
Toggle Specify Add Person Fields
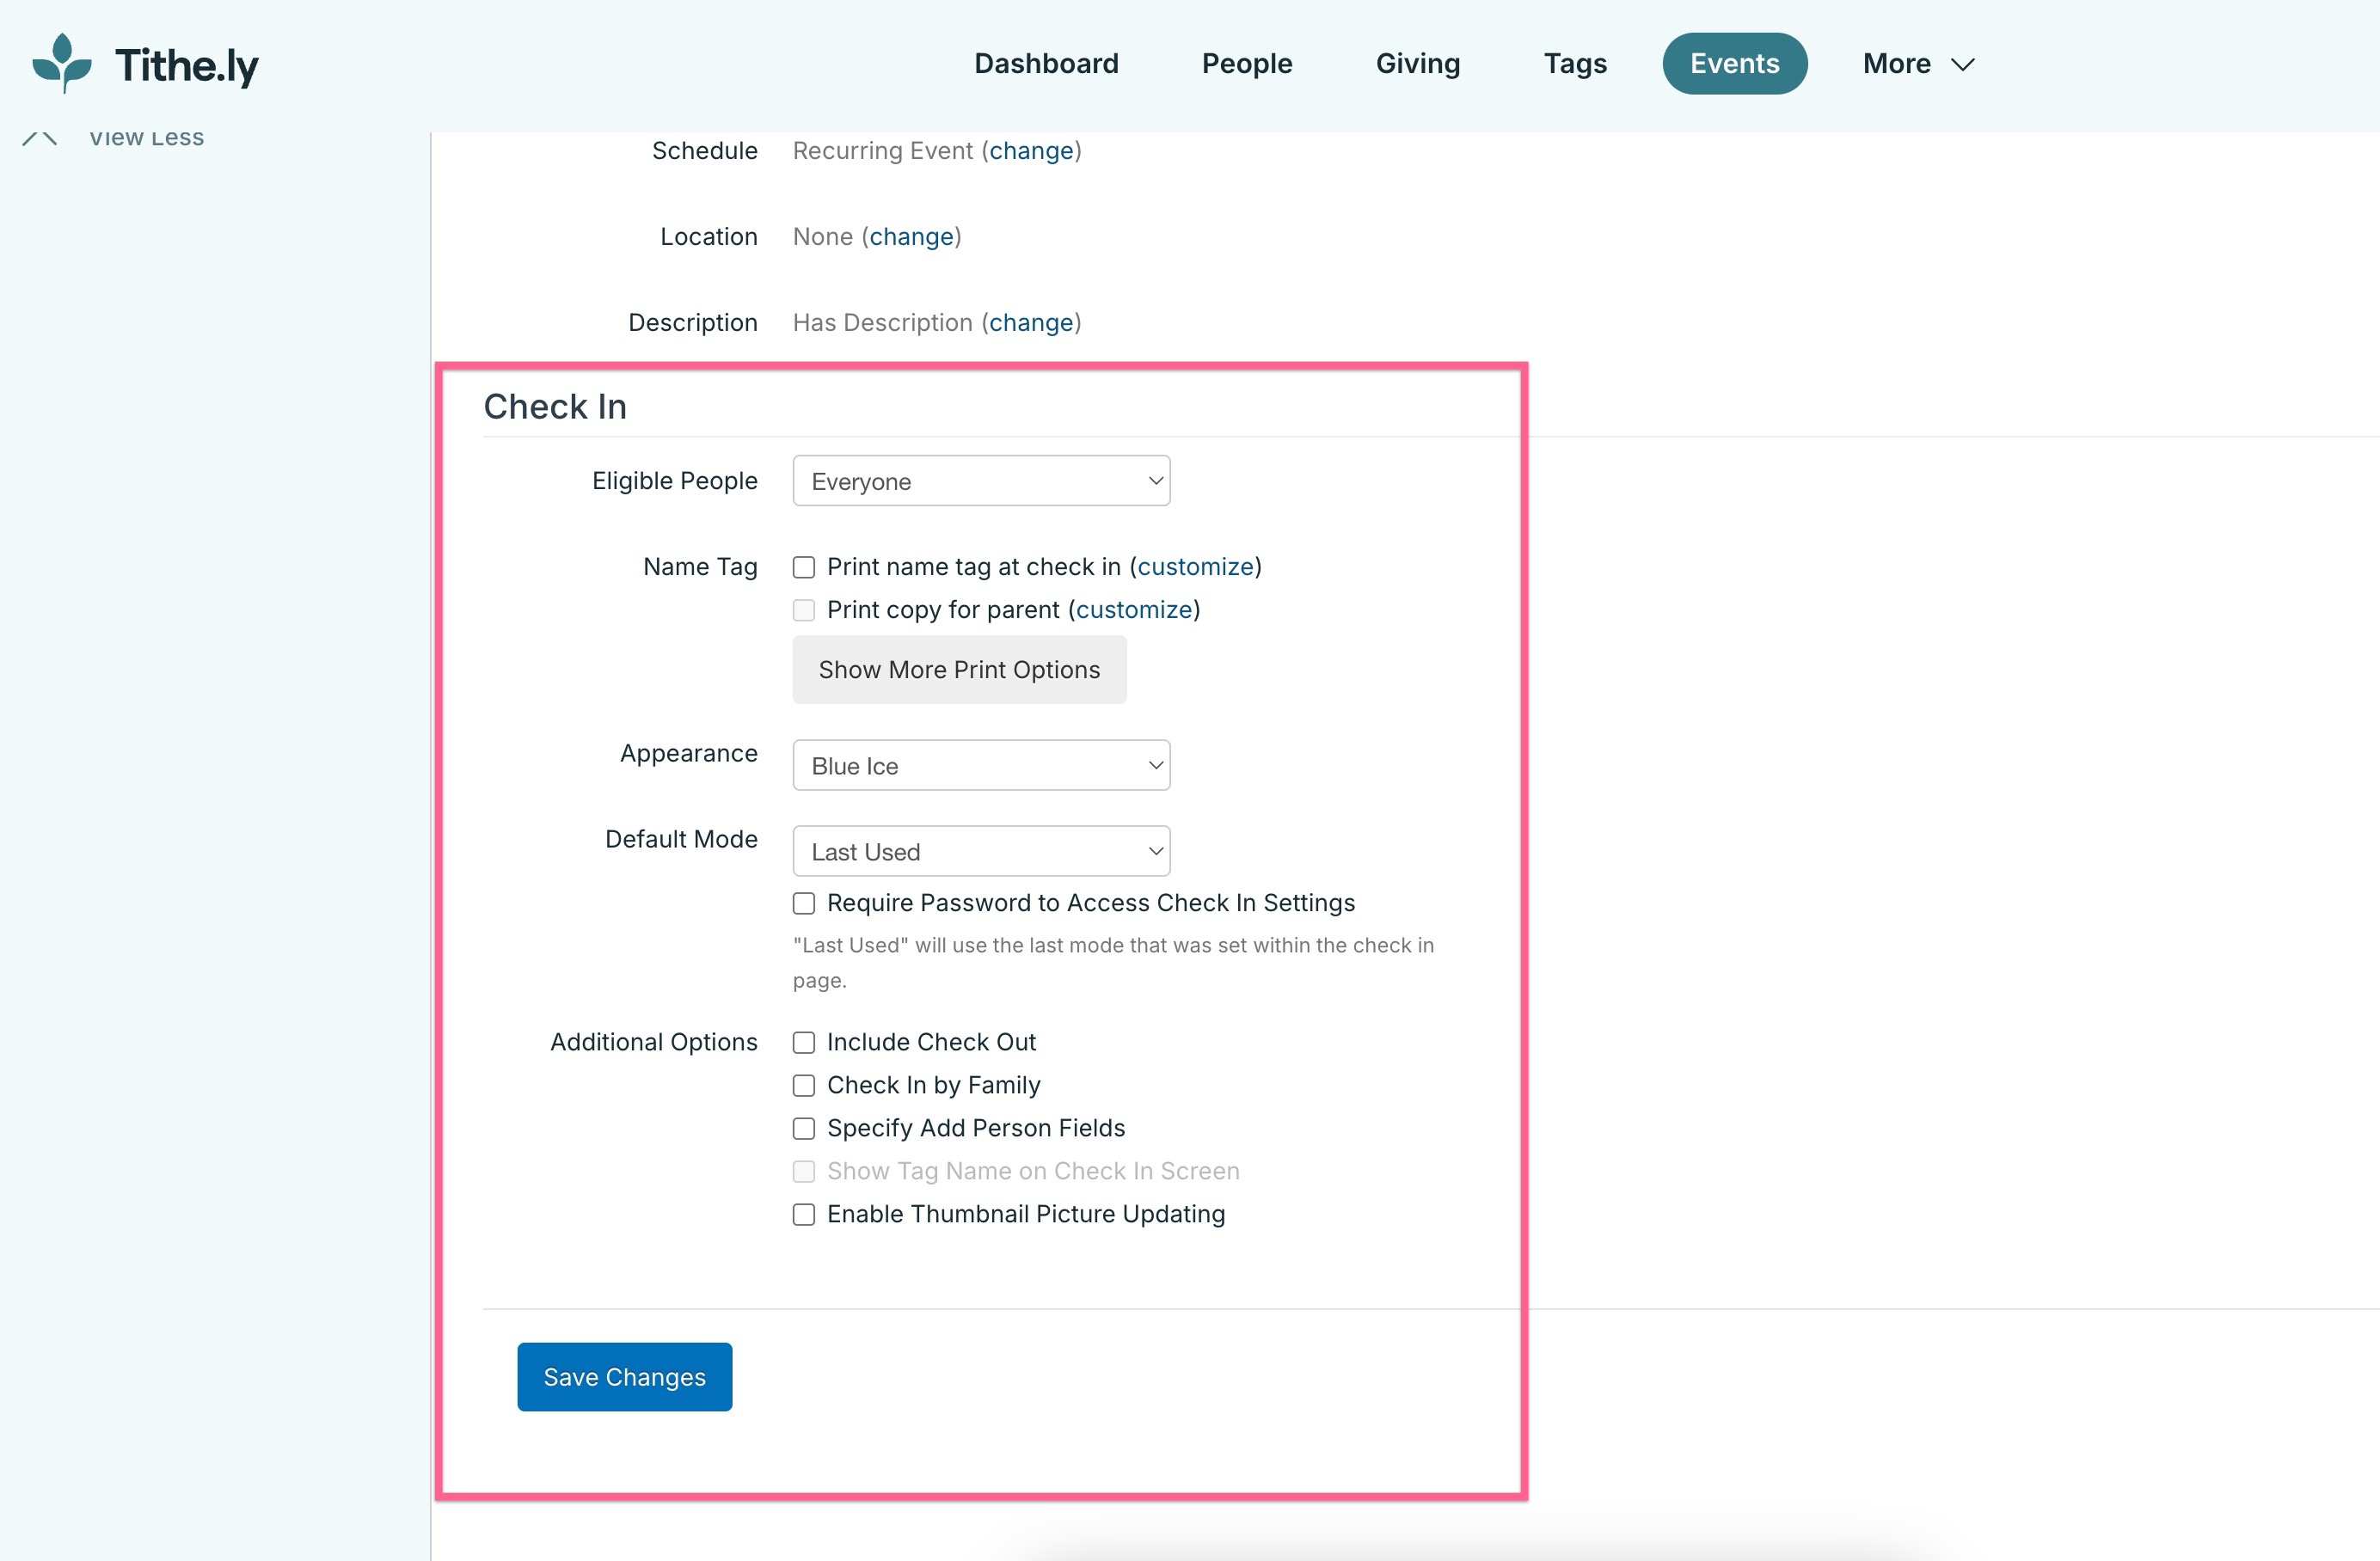click(x=804, y=1128)
